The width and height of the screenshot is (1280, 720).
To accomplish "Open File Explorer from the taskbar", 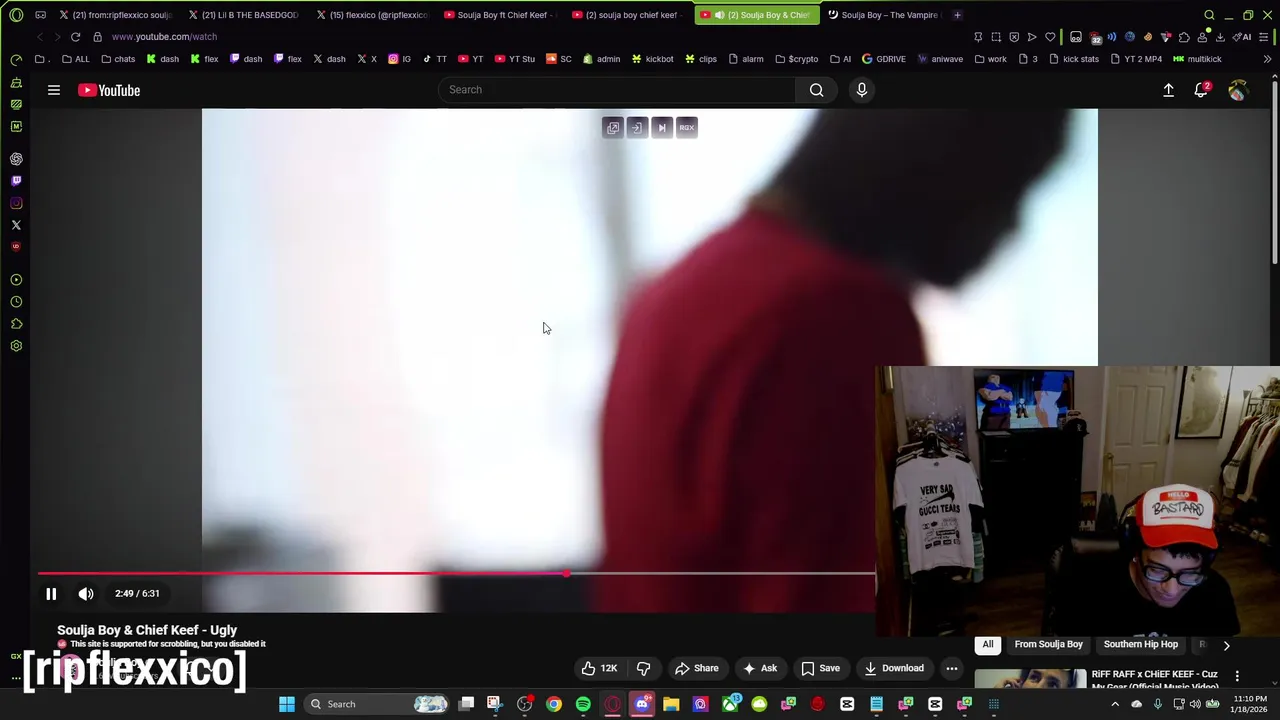I will (x=671, y=704).
